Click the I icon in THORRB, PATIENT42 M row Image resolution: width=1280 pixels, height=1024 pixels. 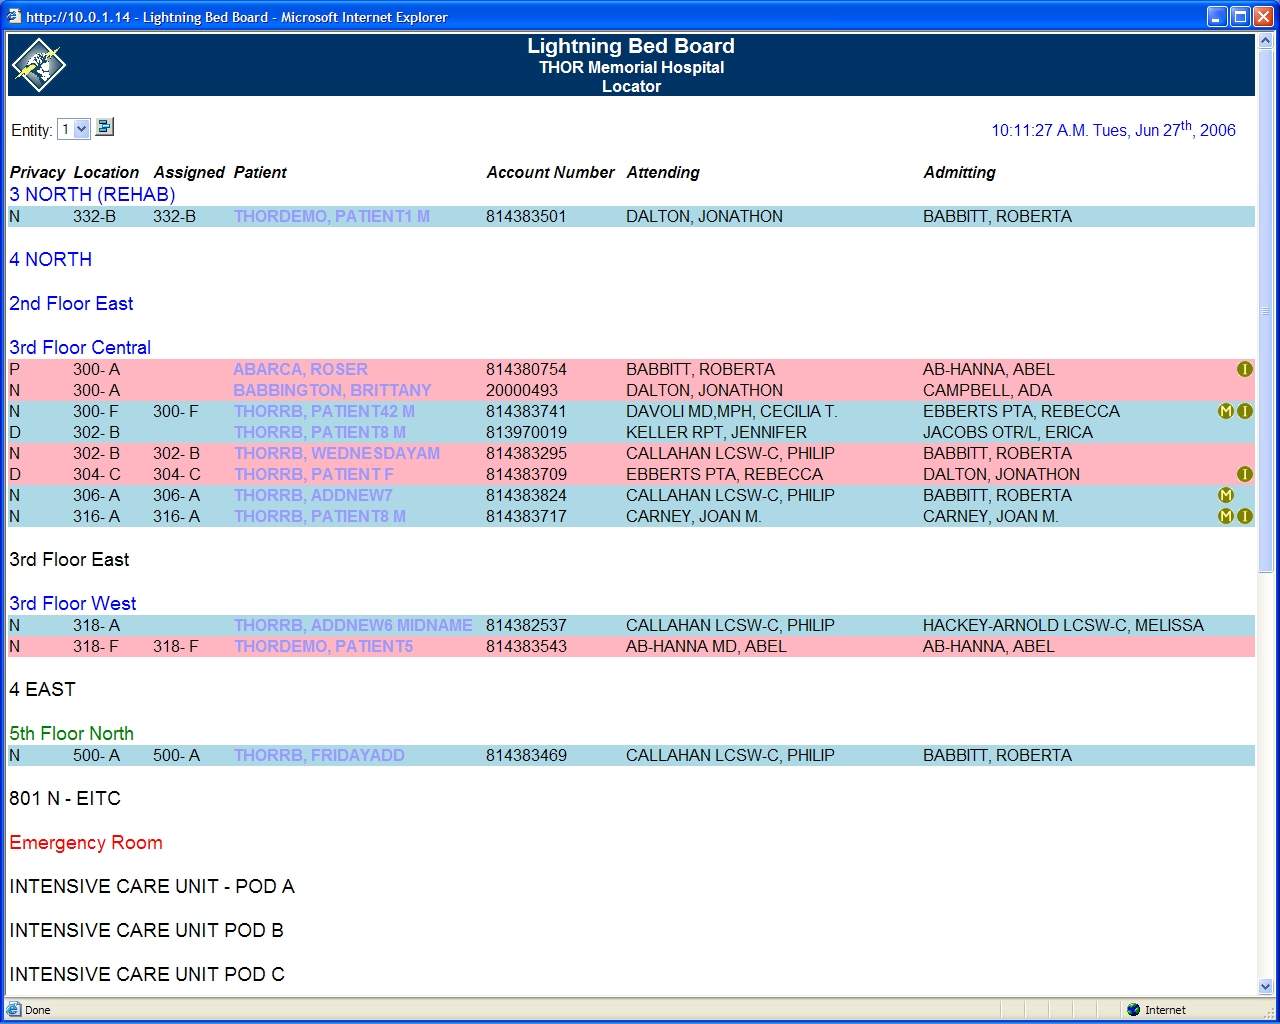point(1244,411)
